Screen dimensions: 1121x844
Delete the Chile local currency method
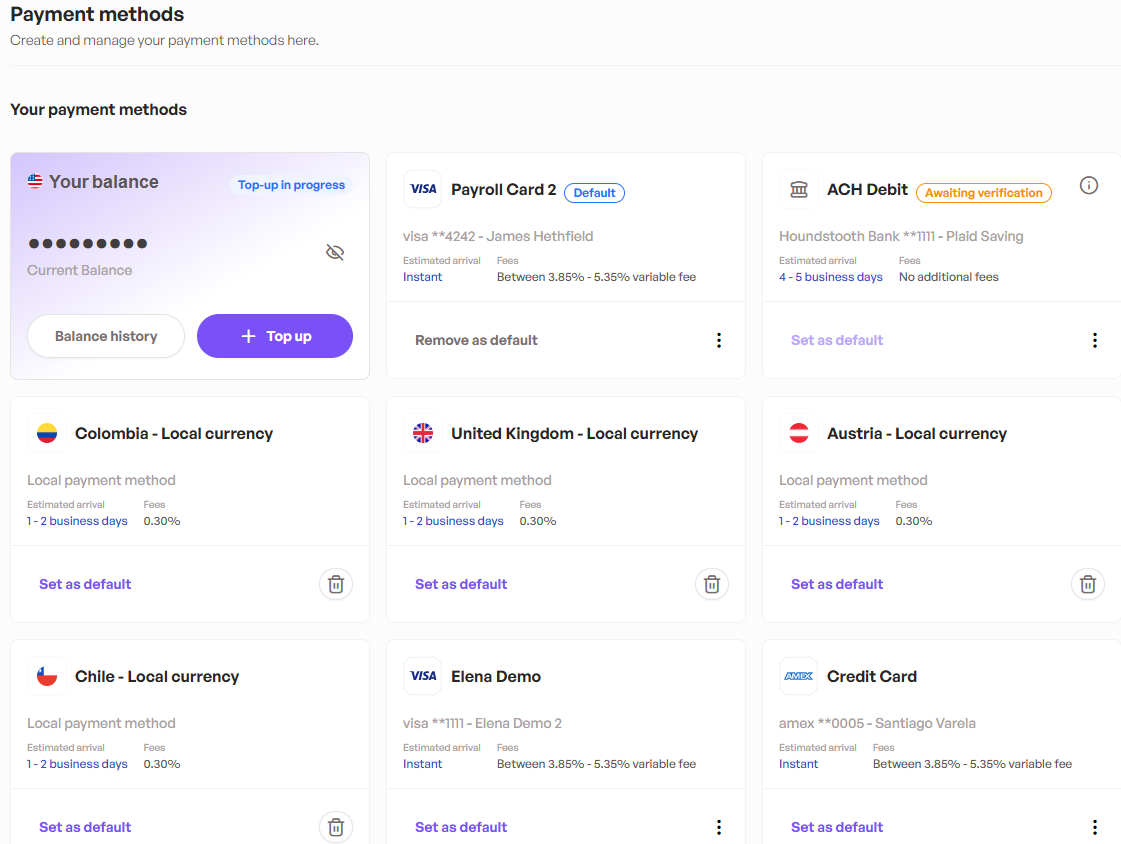point(335,828)
